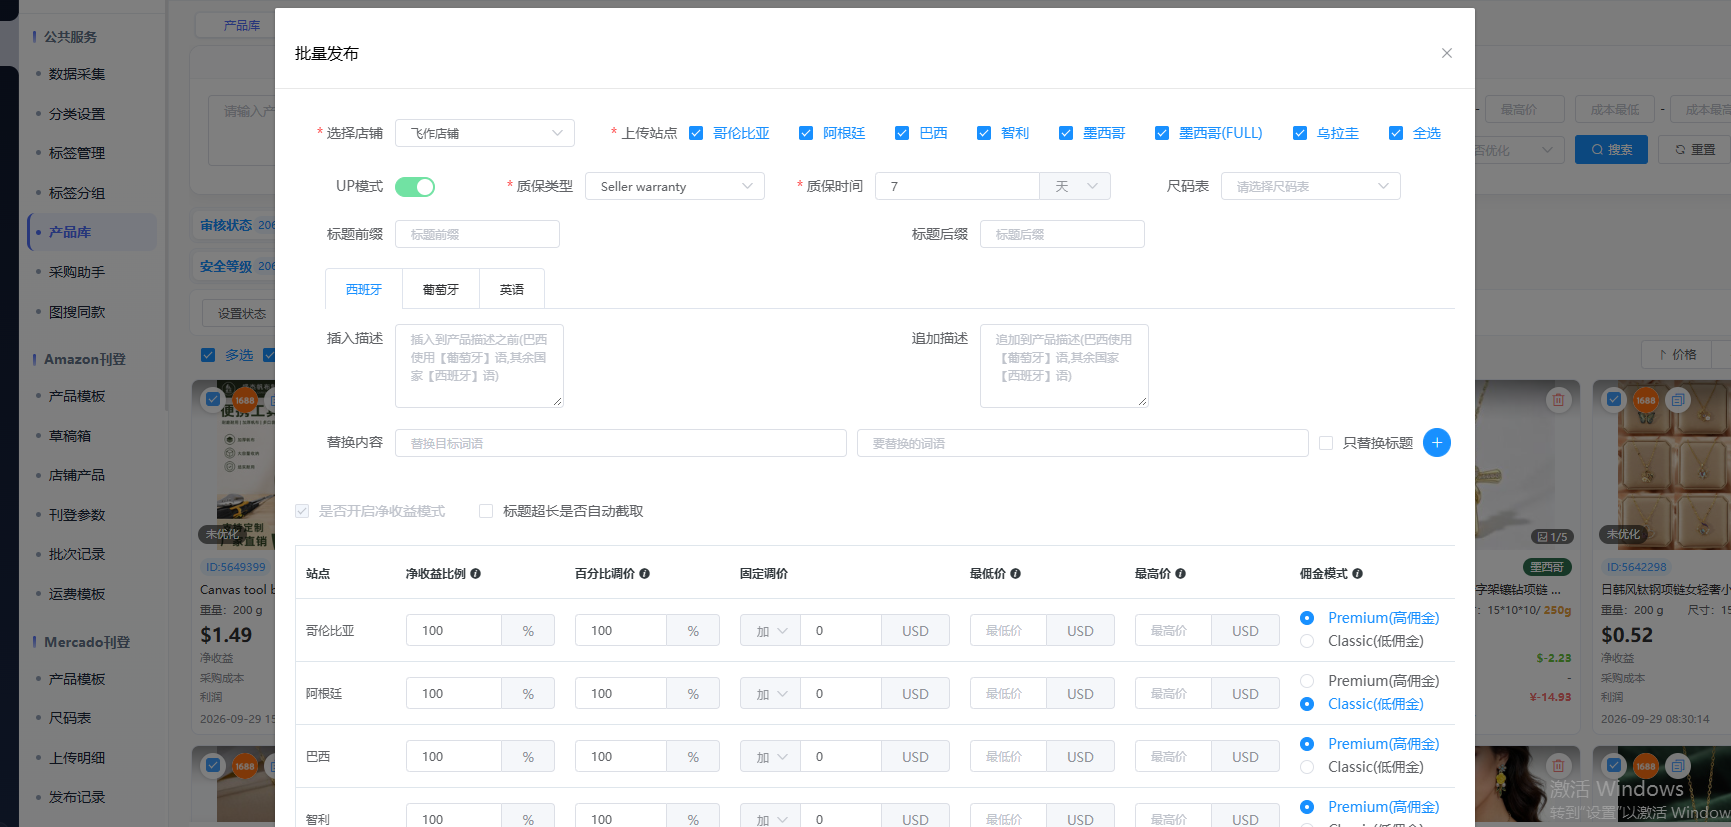Click the copy icon on product ID:5642298 card
The width and height of the screenshot is (1731, 827).
1678,400
